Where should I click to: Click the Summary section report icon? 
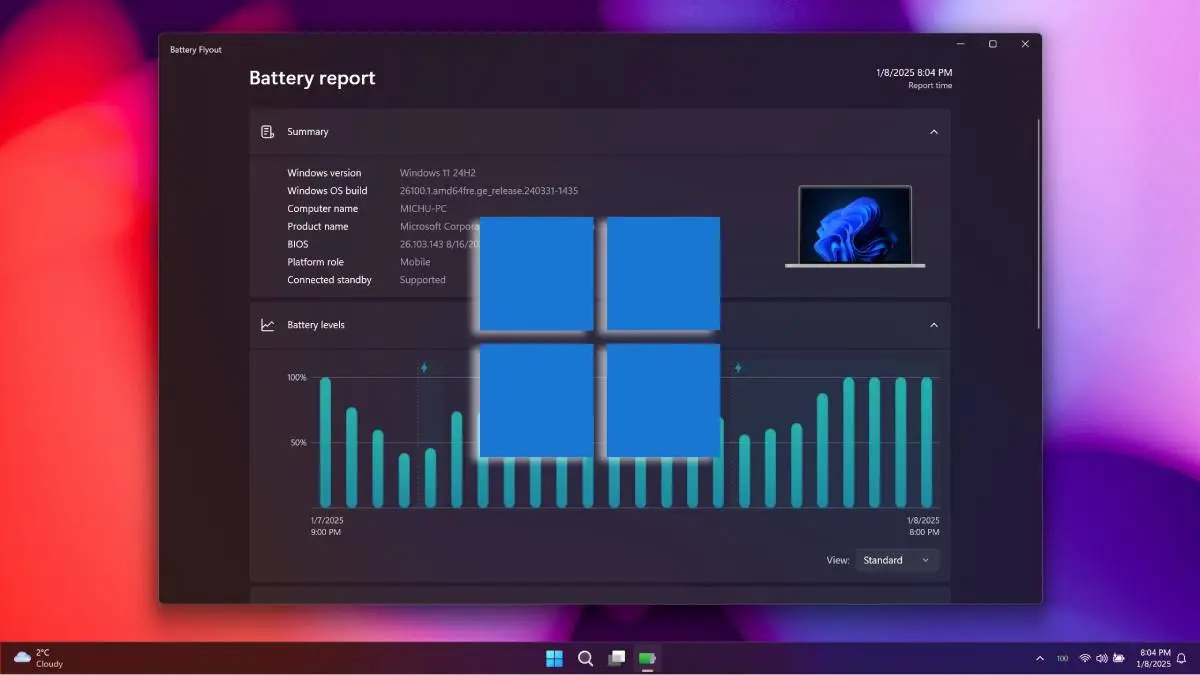tap(267, 131)
